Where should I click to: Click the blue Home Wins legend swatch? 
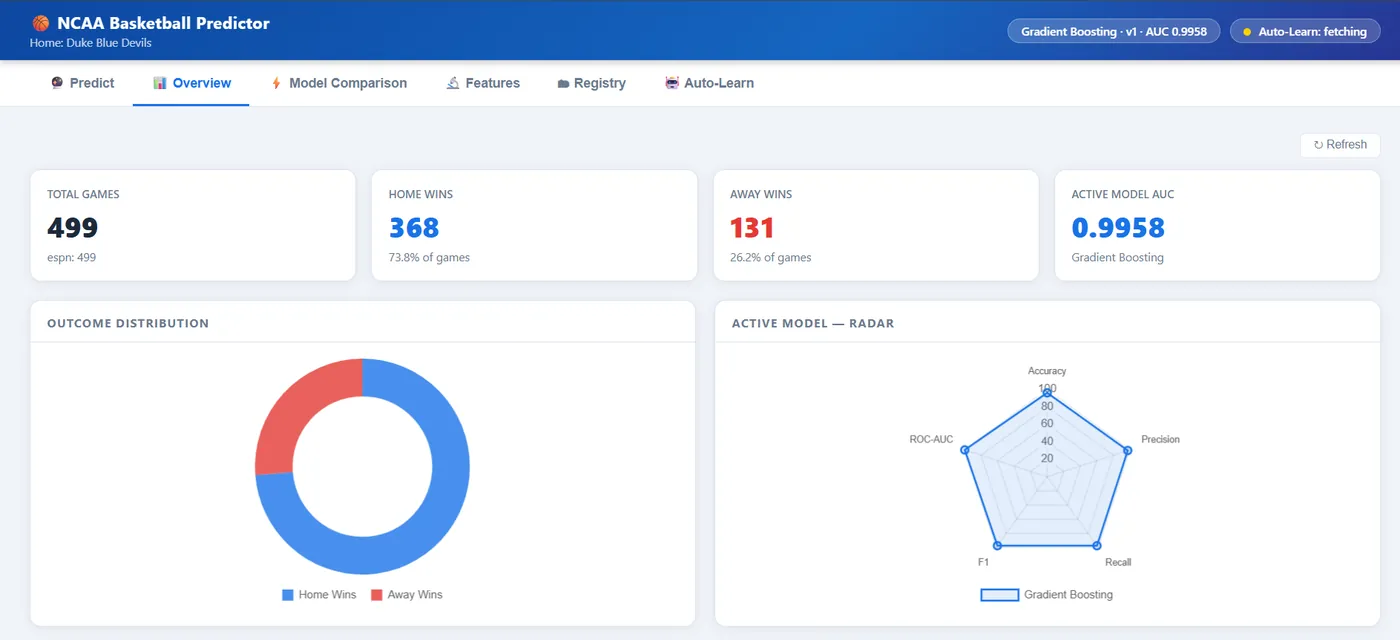pyautogui.click(x=288, y=595)
